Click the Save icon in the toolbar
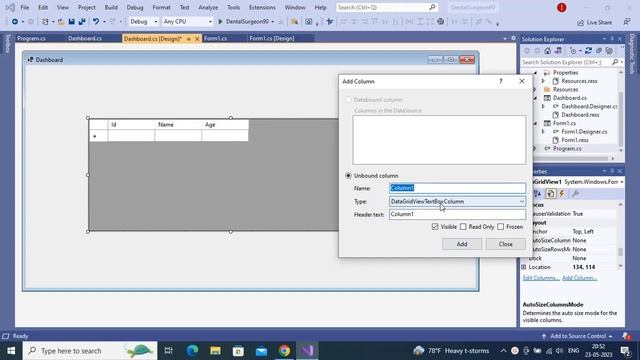 [x=71, y=22]
